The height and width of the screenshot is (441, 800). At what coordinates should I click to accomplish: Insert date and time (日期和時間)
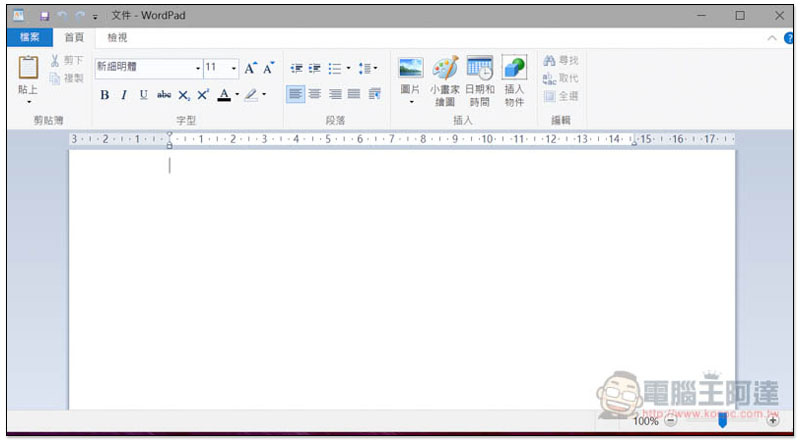pyautogui.click(x=479, y=68)
